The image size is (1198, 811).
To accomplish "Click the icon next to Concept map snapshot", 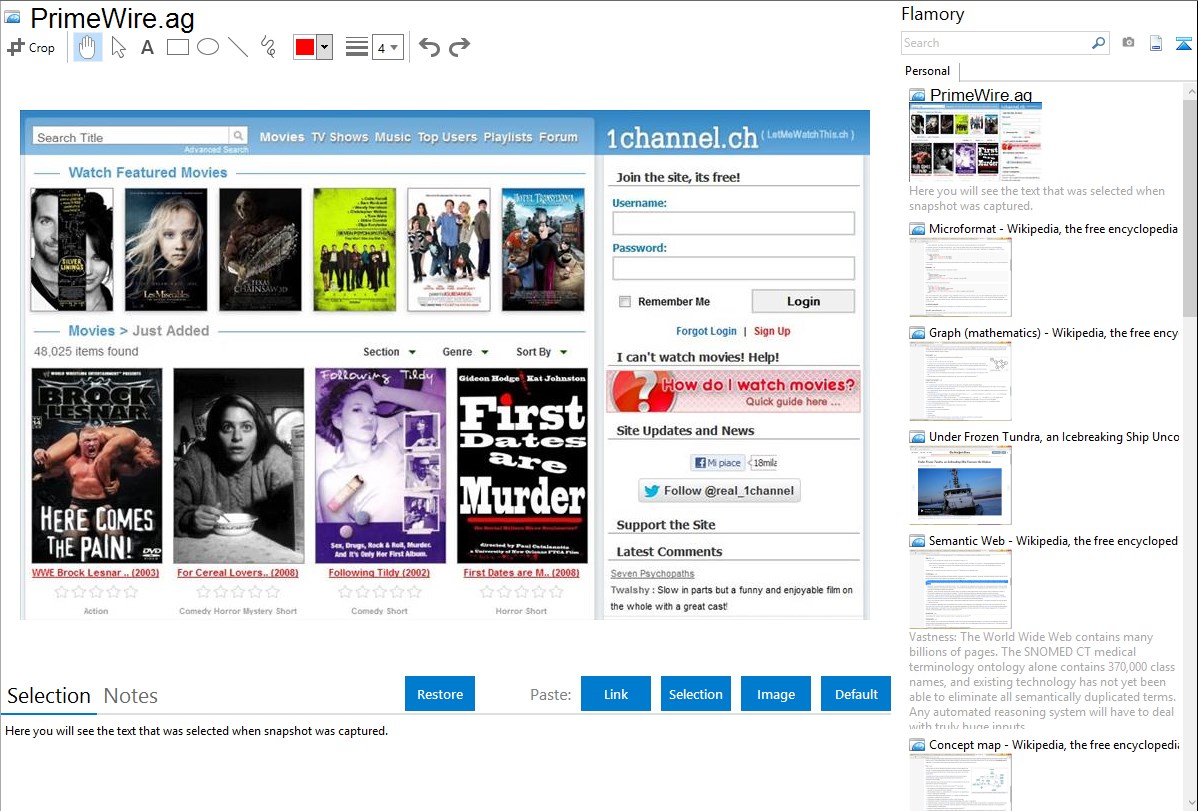I will [x=917, y=745].
